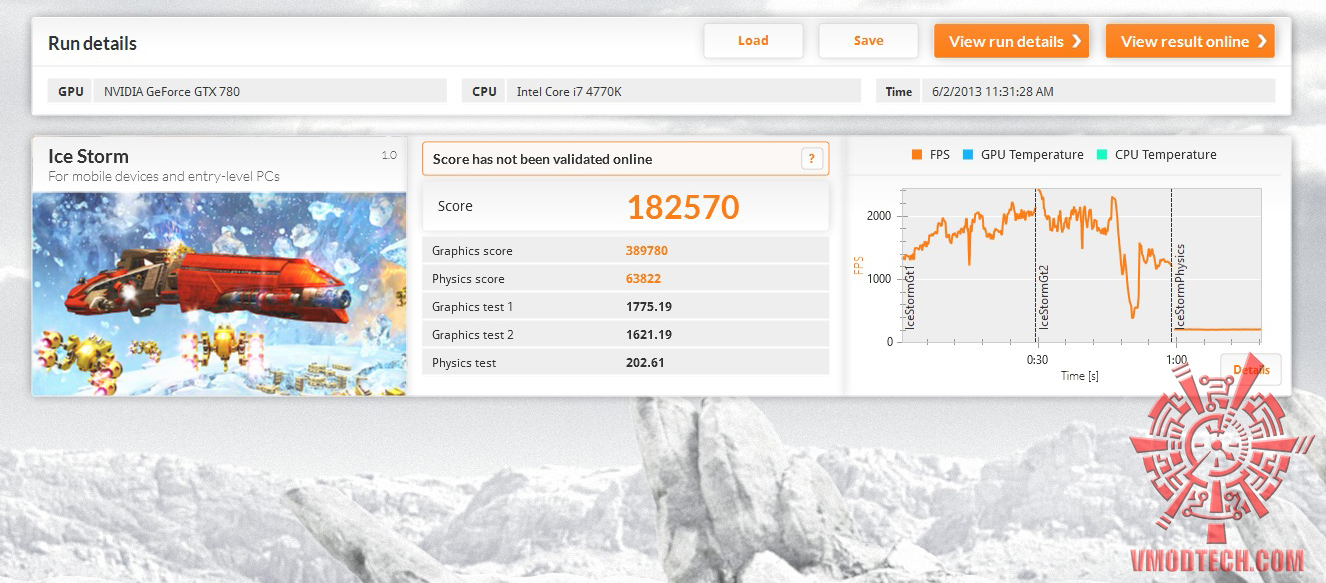Screen dimensions: 1326x583
Task: Click the version number 1.0
Action: [x=389, y=155]
